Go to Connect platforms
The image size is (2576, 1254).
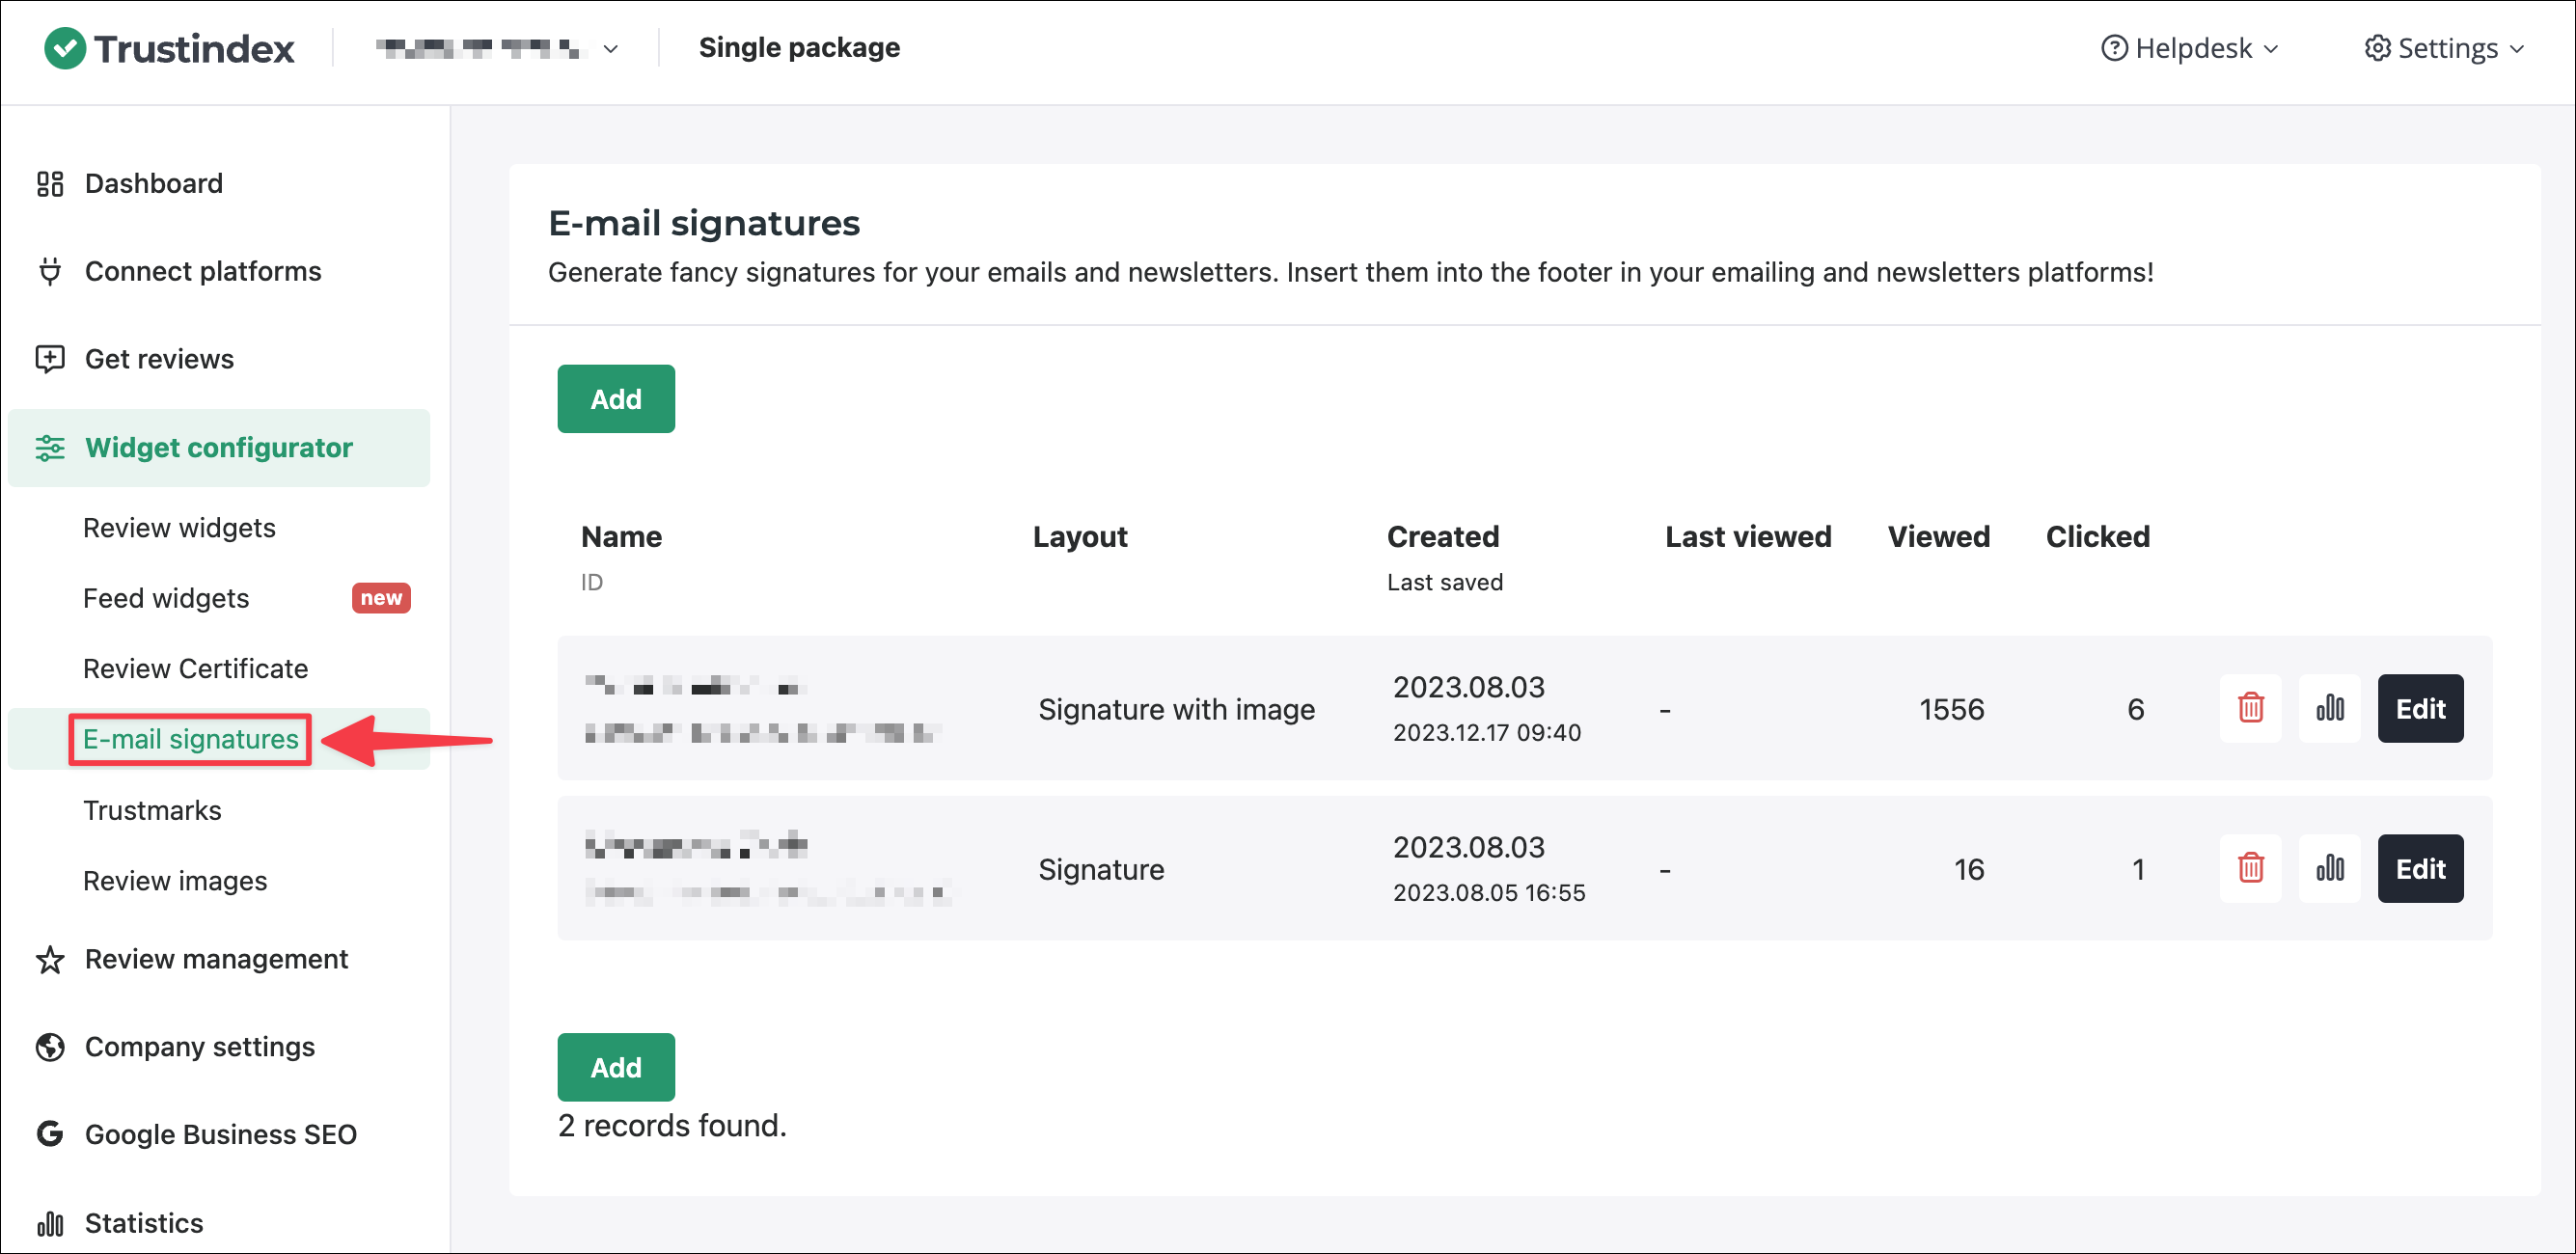click(x=203, y=272)
